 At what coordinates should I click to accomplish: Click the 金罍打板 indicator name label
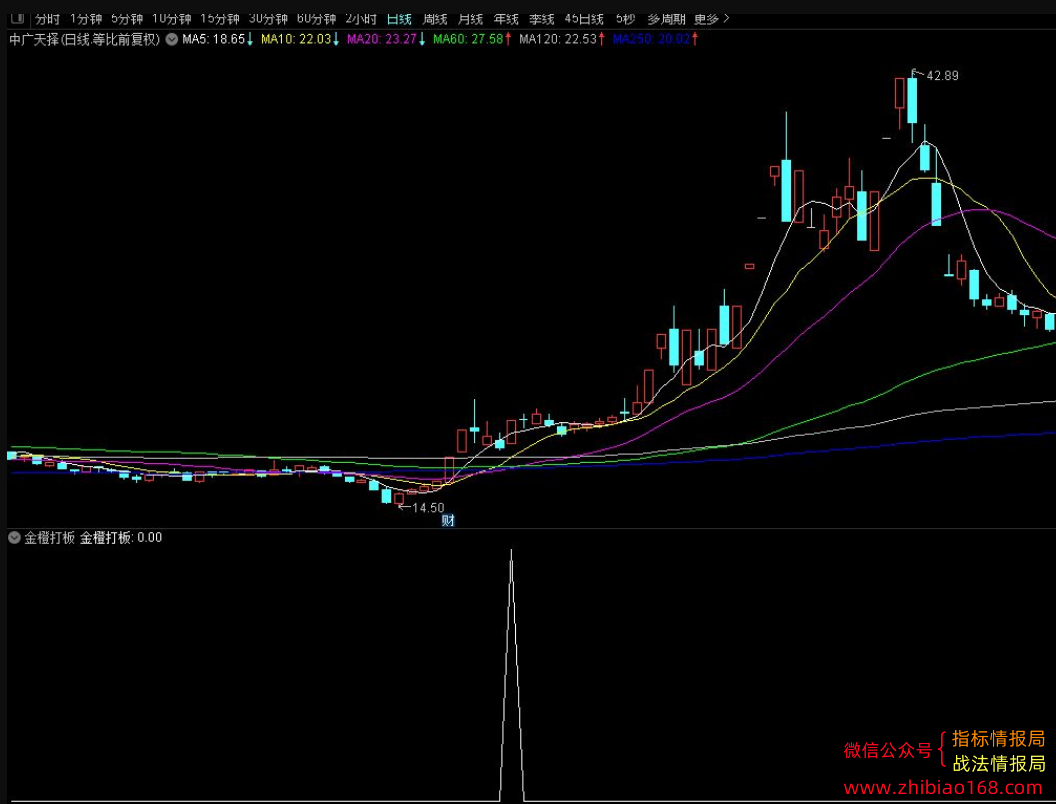[49, 537]
